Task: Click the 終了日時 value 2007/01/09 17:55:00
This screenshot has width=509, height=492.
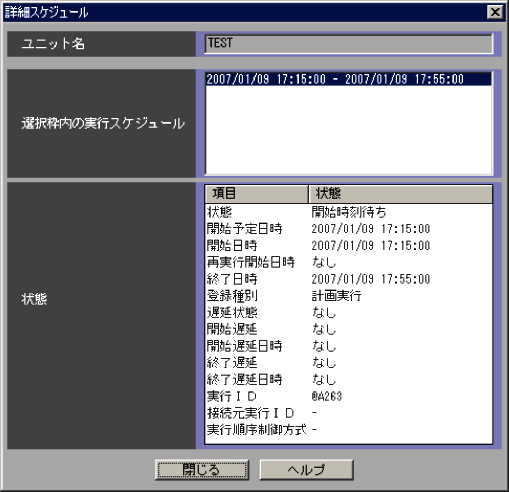Action: tap(371, 279)
